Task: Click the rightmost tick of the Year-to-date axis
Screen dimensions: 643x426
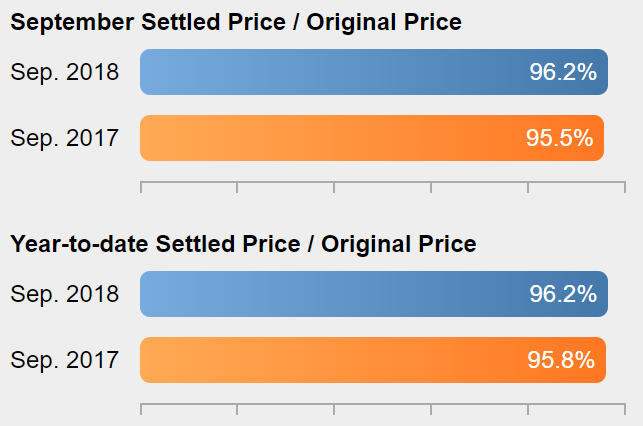Action: click(x=625, y=409)
